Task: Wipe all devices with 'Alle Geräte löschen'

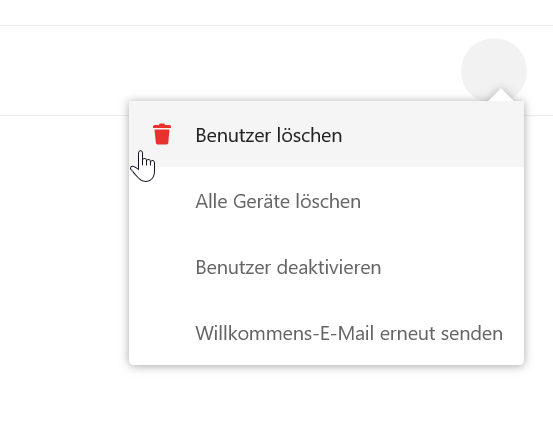Action: click(326, 200)
